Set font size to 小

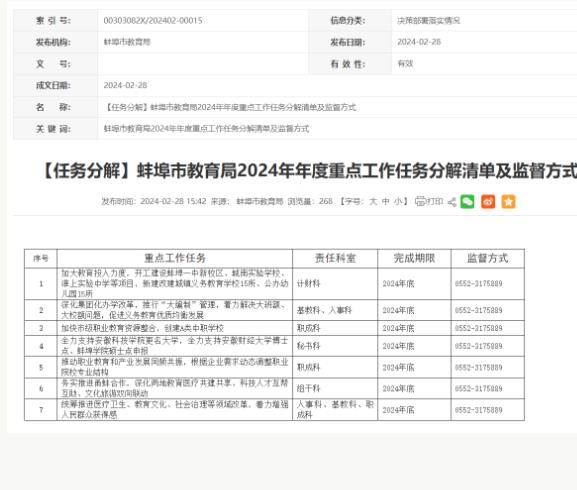pyautogui.click(x=398, y=202)
